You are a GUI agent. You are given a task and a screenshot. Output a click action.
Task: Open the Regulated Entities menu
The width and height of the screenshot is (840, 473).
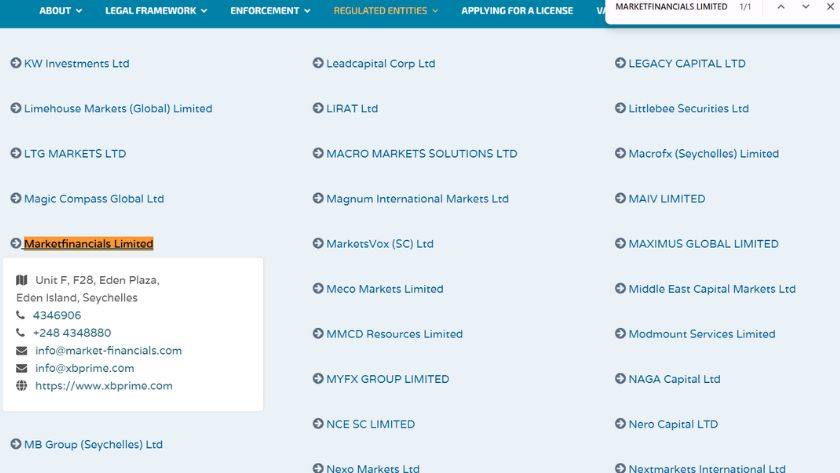coord(386,11)
